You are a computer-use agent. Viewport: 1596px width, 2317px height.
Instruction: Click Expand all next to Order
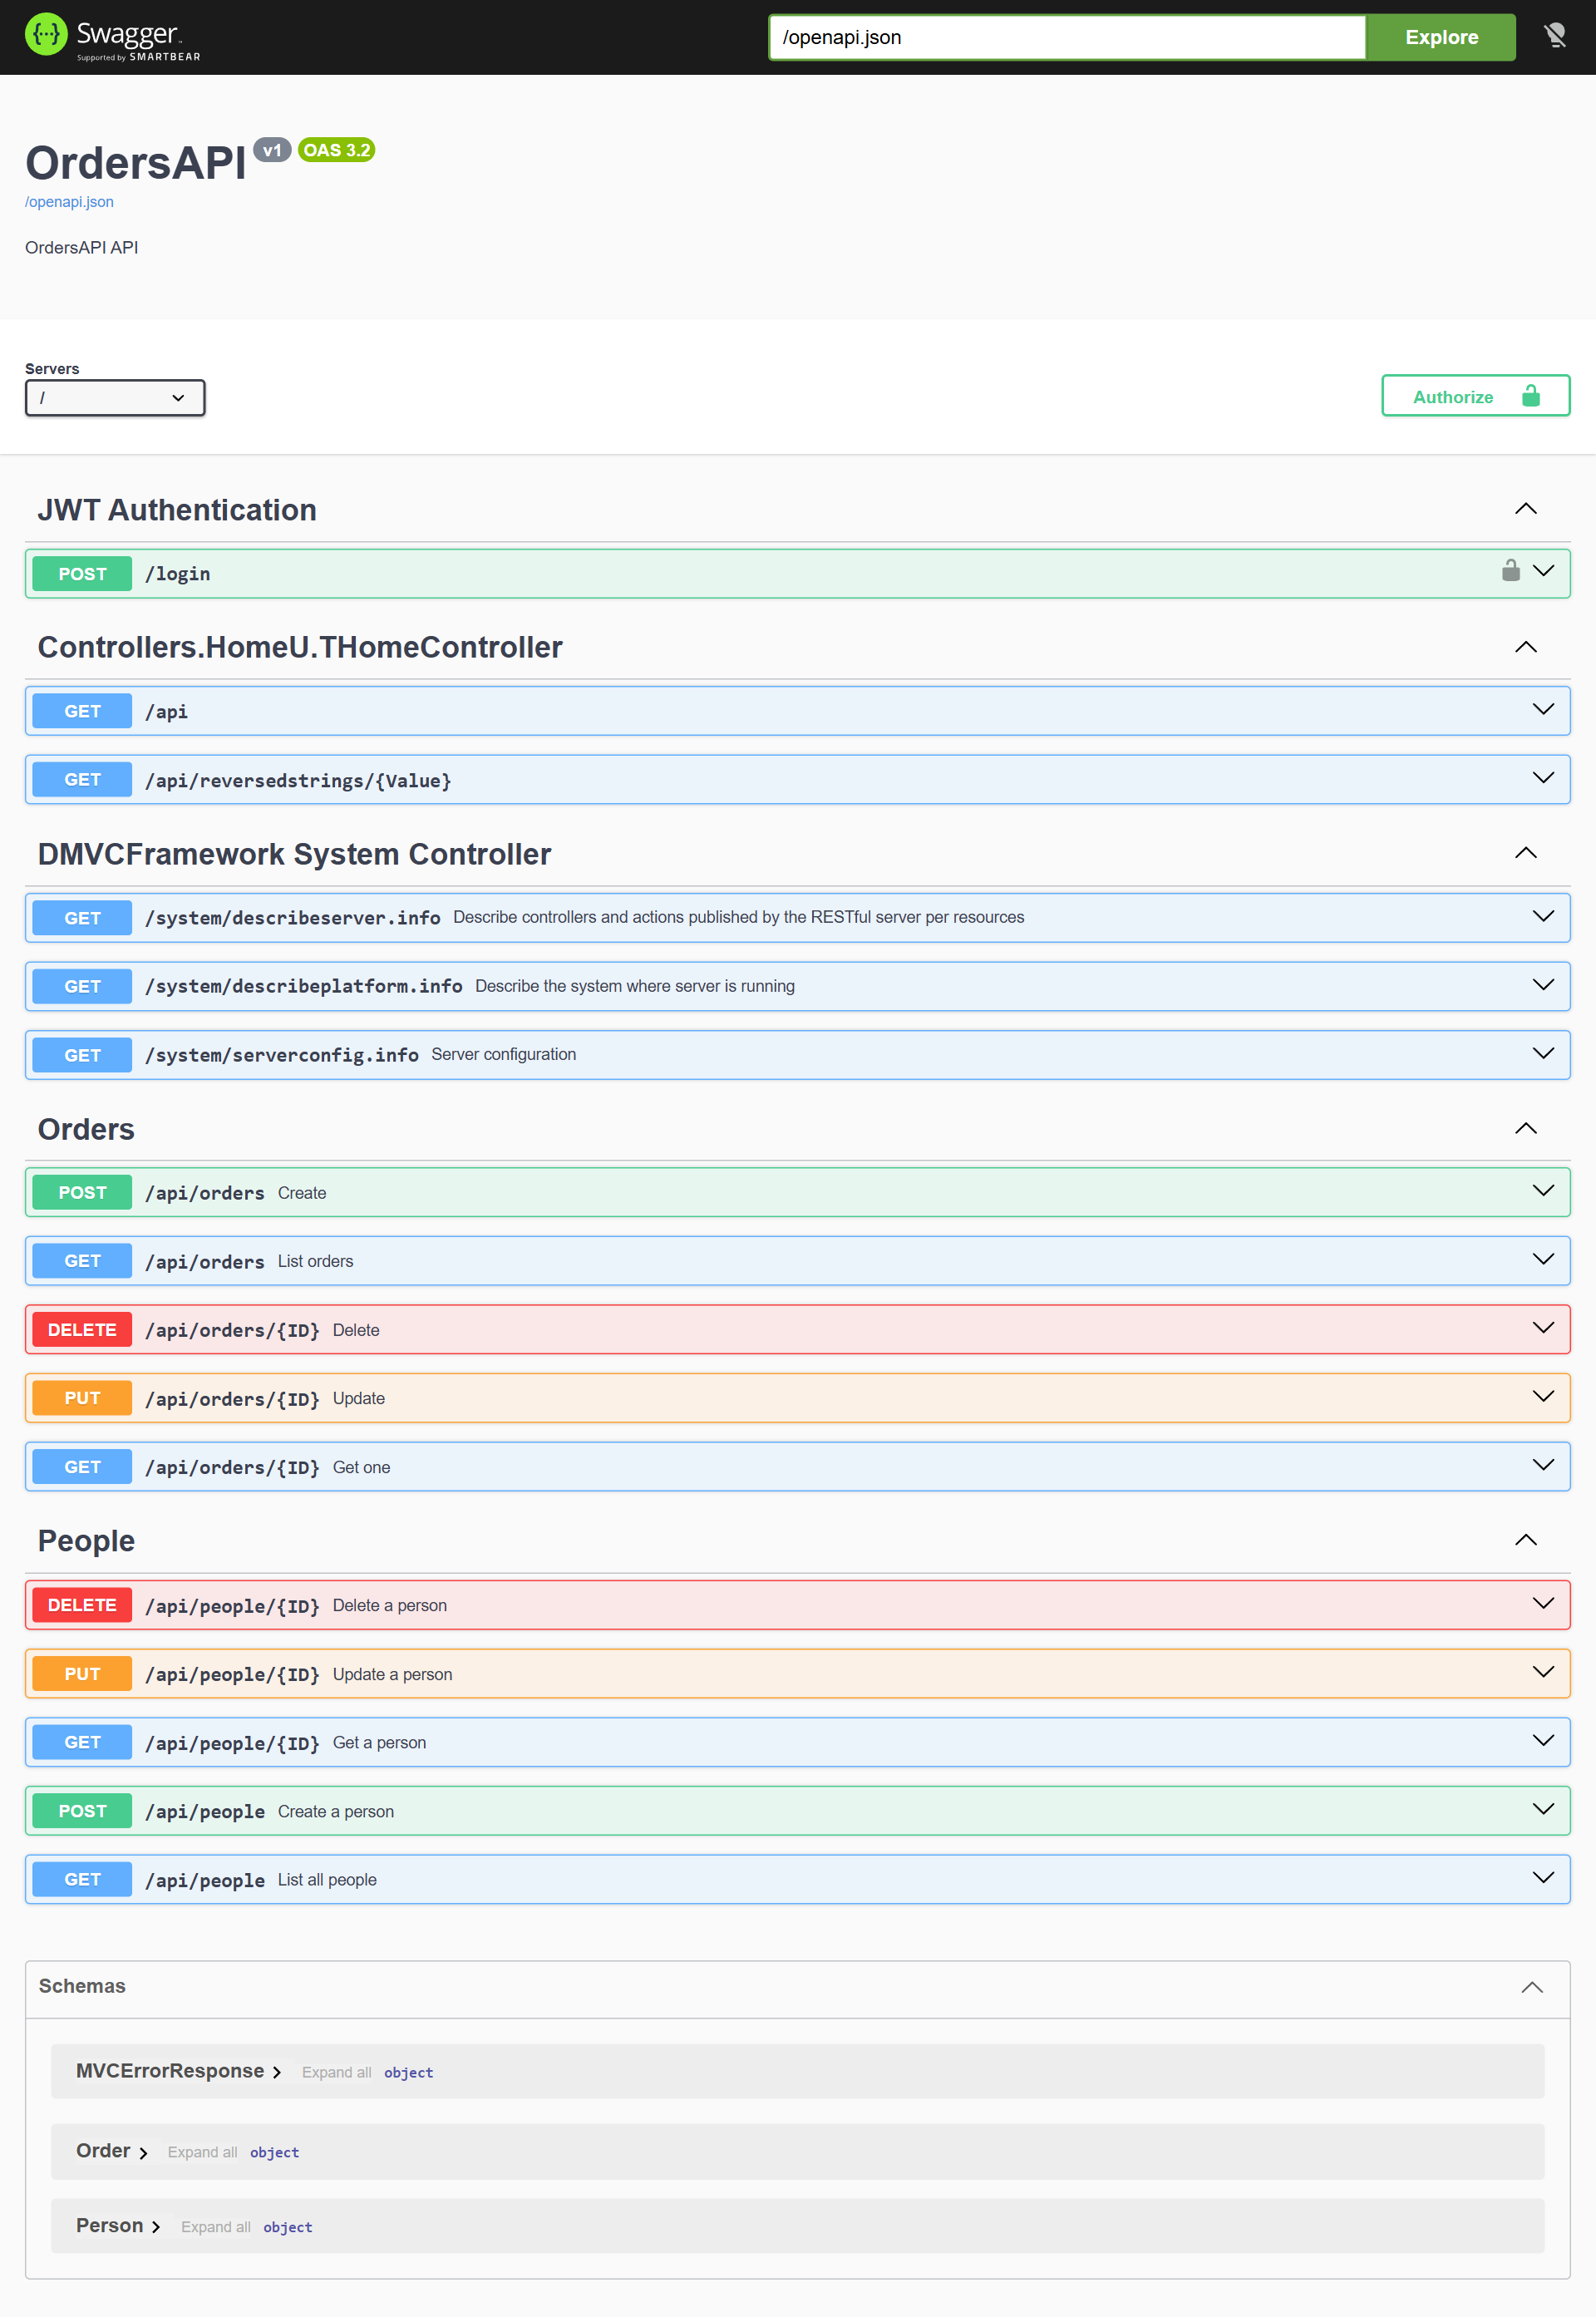[x=202, y=2152]
